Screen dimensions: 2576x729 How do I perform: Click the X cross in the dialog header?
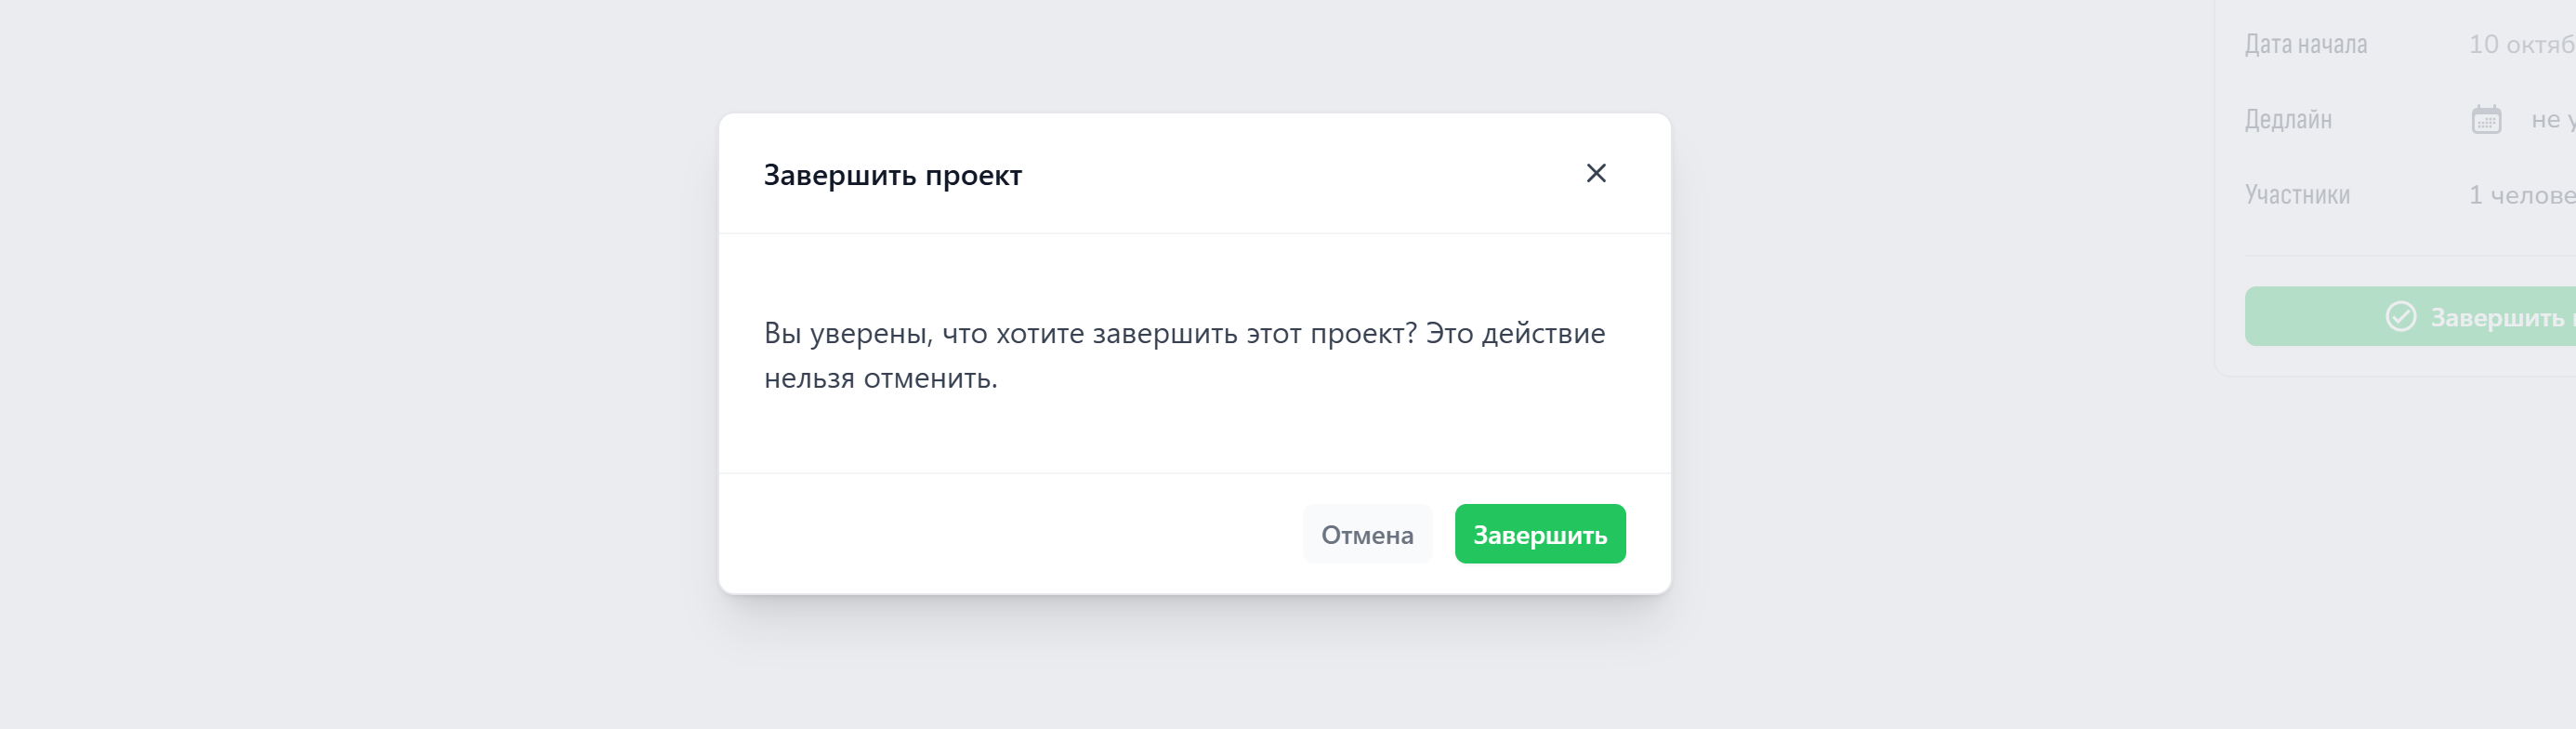point(1596,173)
